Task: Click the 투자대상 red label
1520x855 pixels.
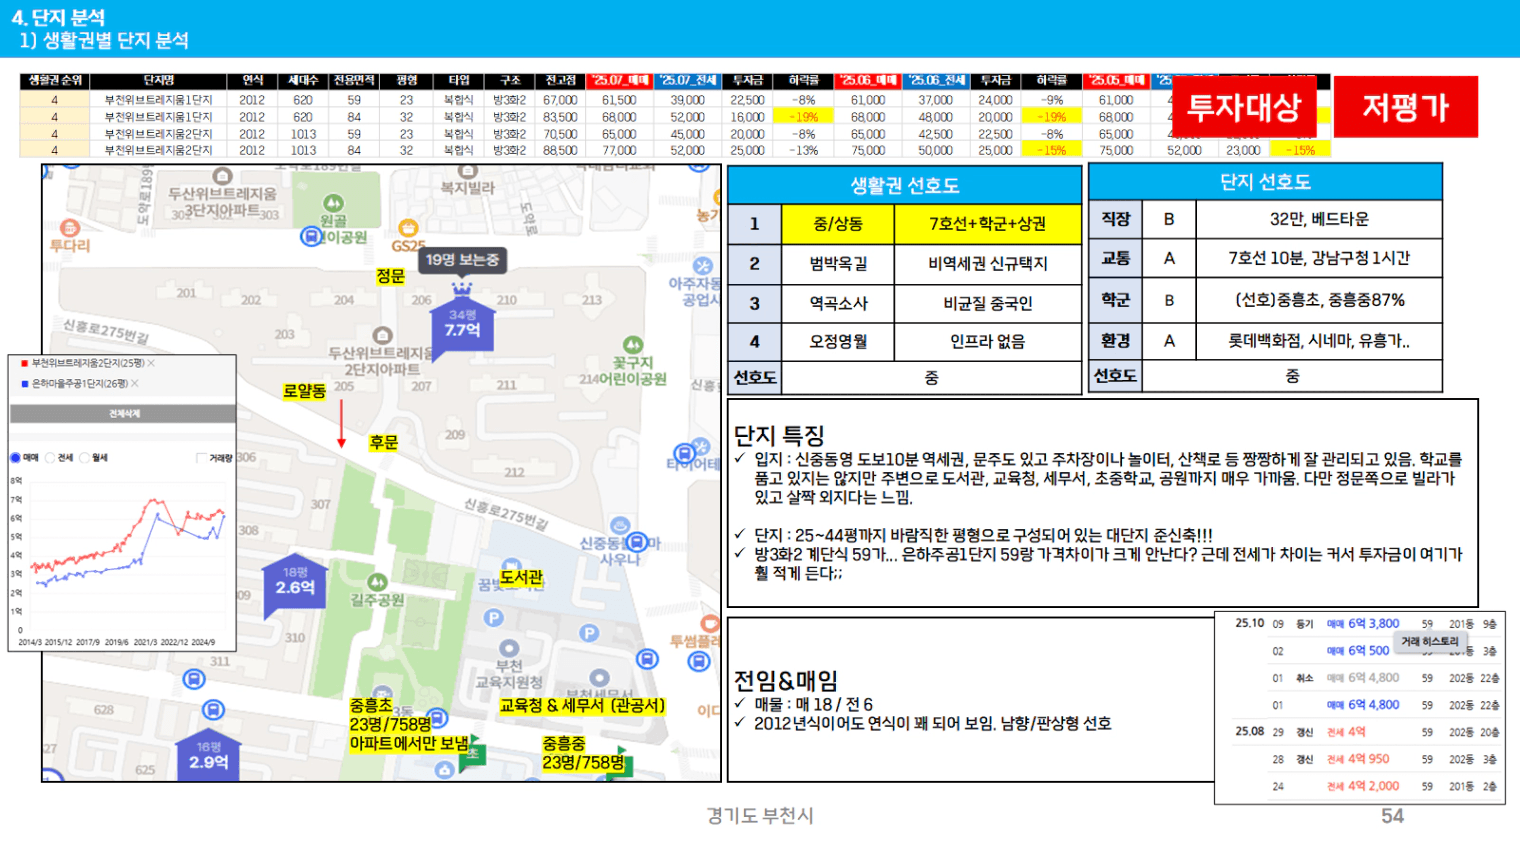Action: point(1243,107)
